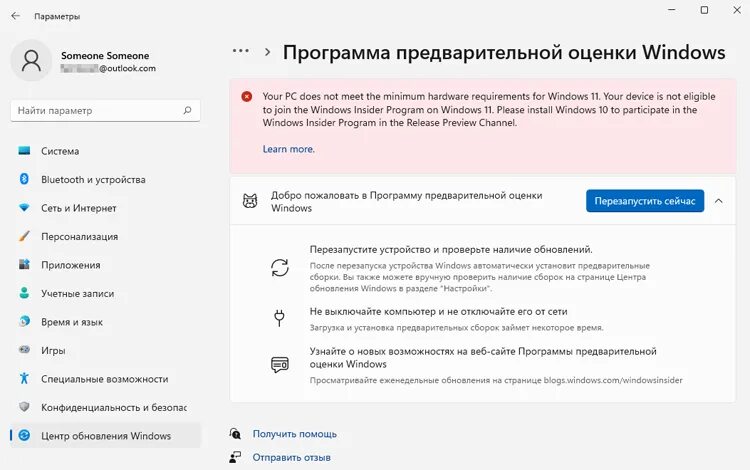Viewport: 750px width, 470px height.
Task: Click the Игры gamepad icon
Action: point(24,350)
